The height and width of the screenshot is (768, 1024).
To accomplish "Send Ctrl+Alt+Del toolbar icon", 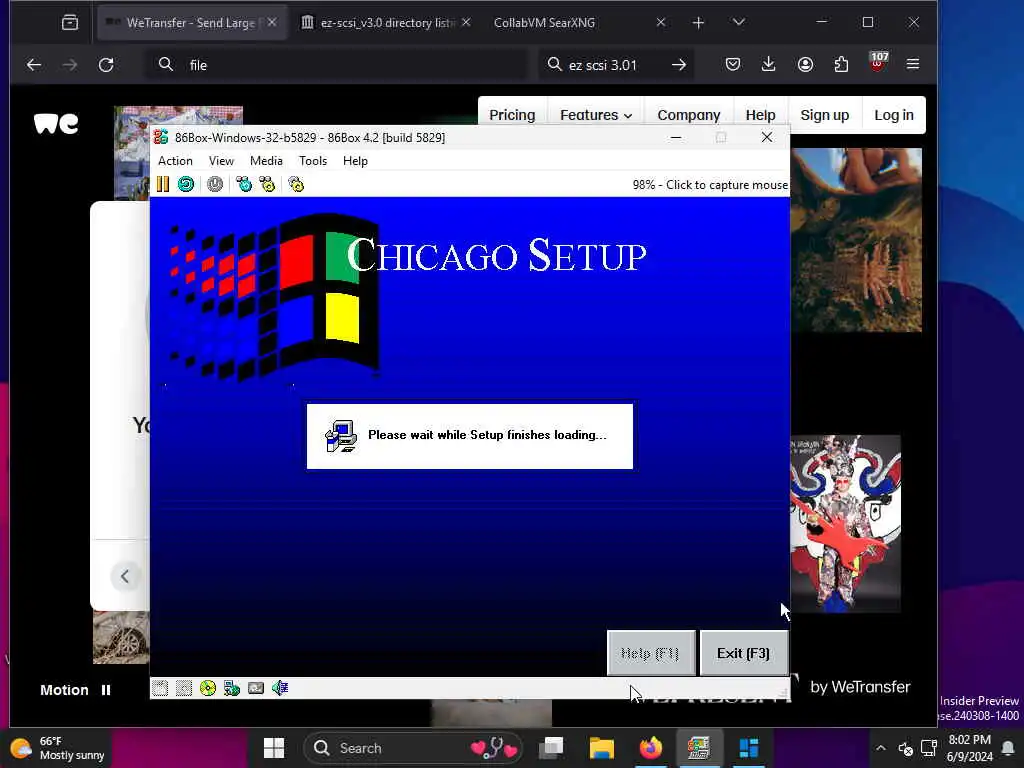I will coord(244,184).
